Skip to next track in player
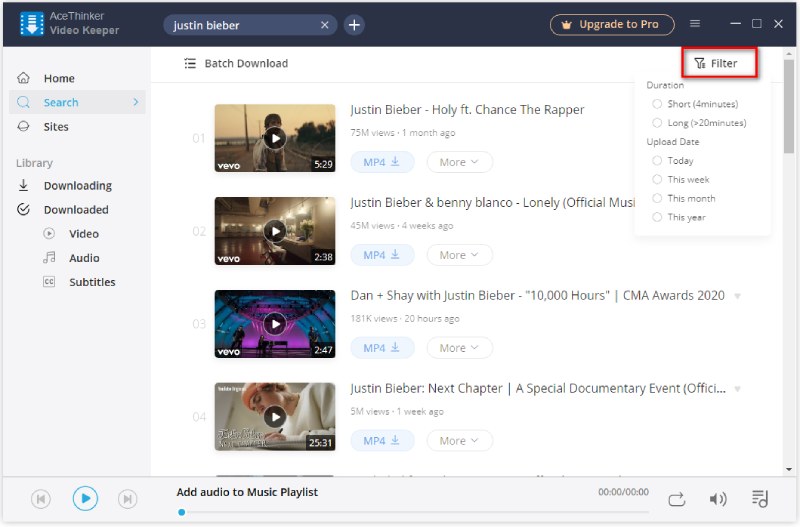Viewport: 800px width, 527px height. tap(128, 498)
